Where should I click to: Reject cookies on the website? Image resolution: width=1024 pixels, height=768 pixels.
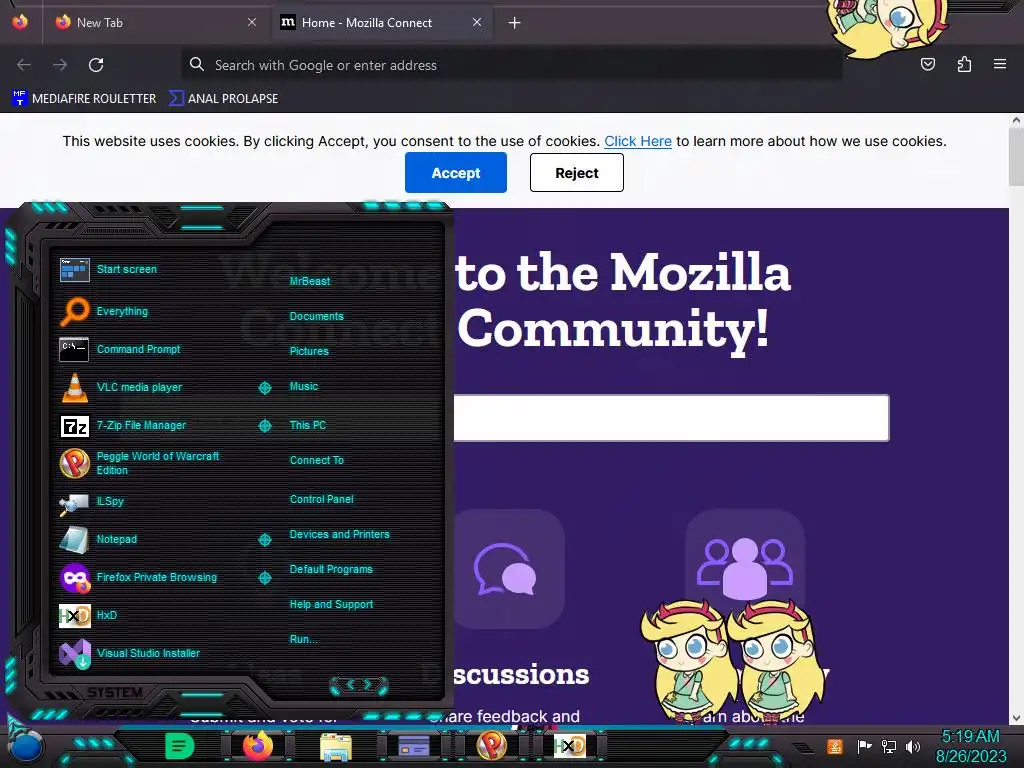click(x=577, y=172)
